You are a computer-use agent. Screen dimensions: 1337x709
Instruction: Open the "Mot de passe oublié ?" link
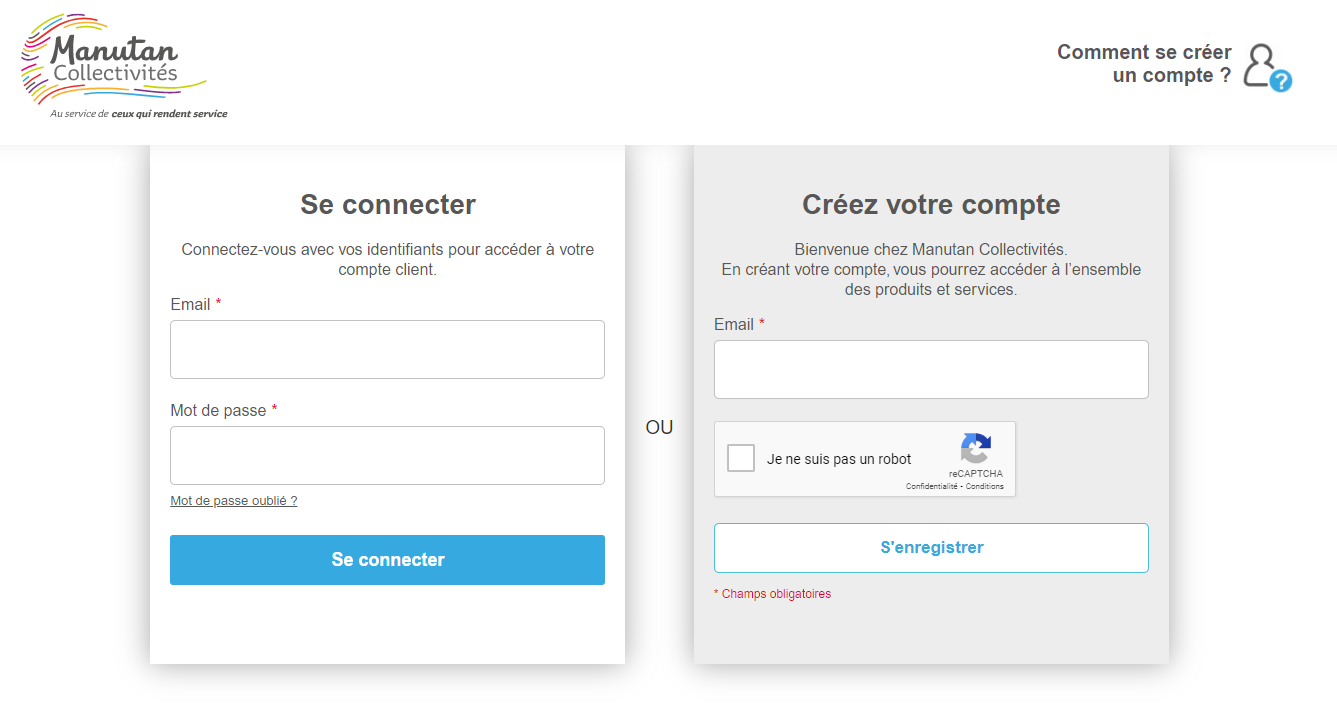coord(234,501)
